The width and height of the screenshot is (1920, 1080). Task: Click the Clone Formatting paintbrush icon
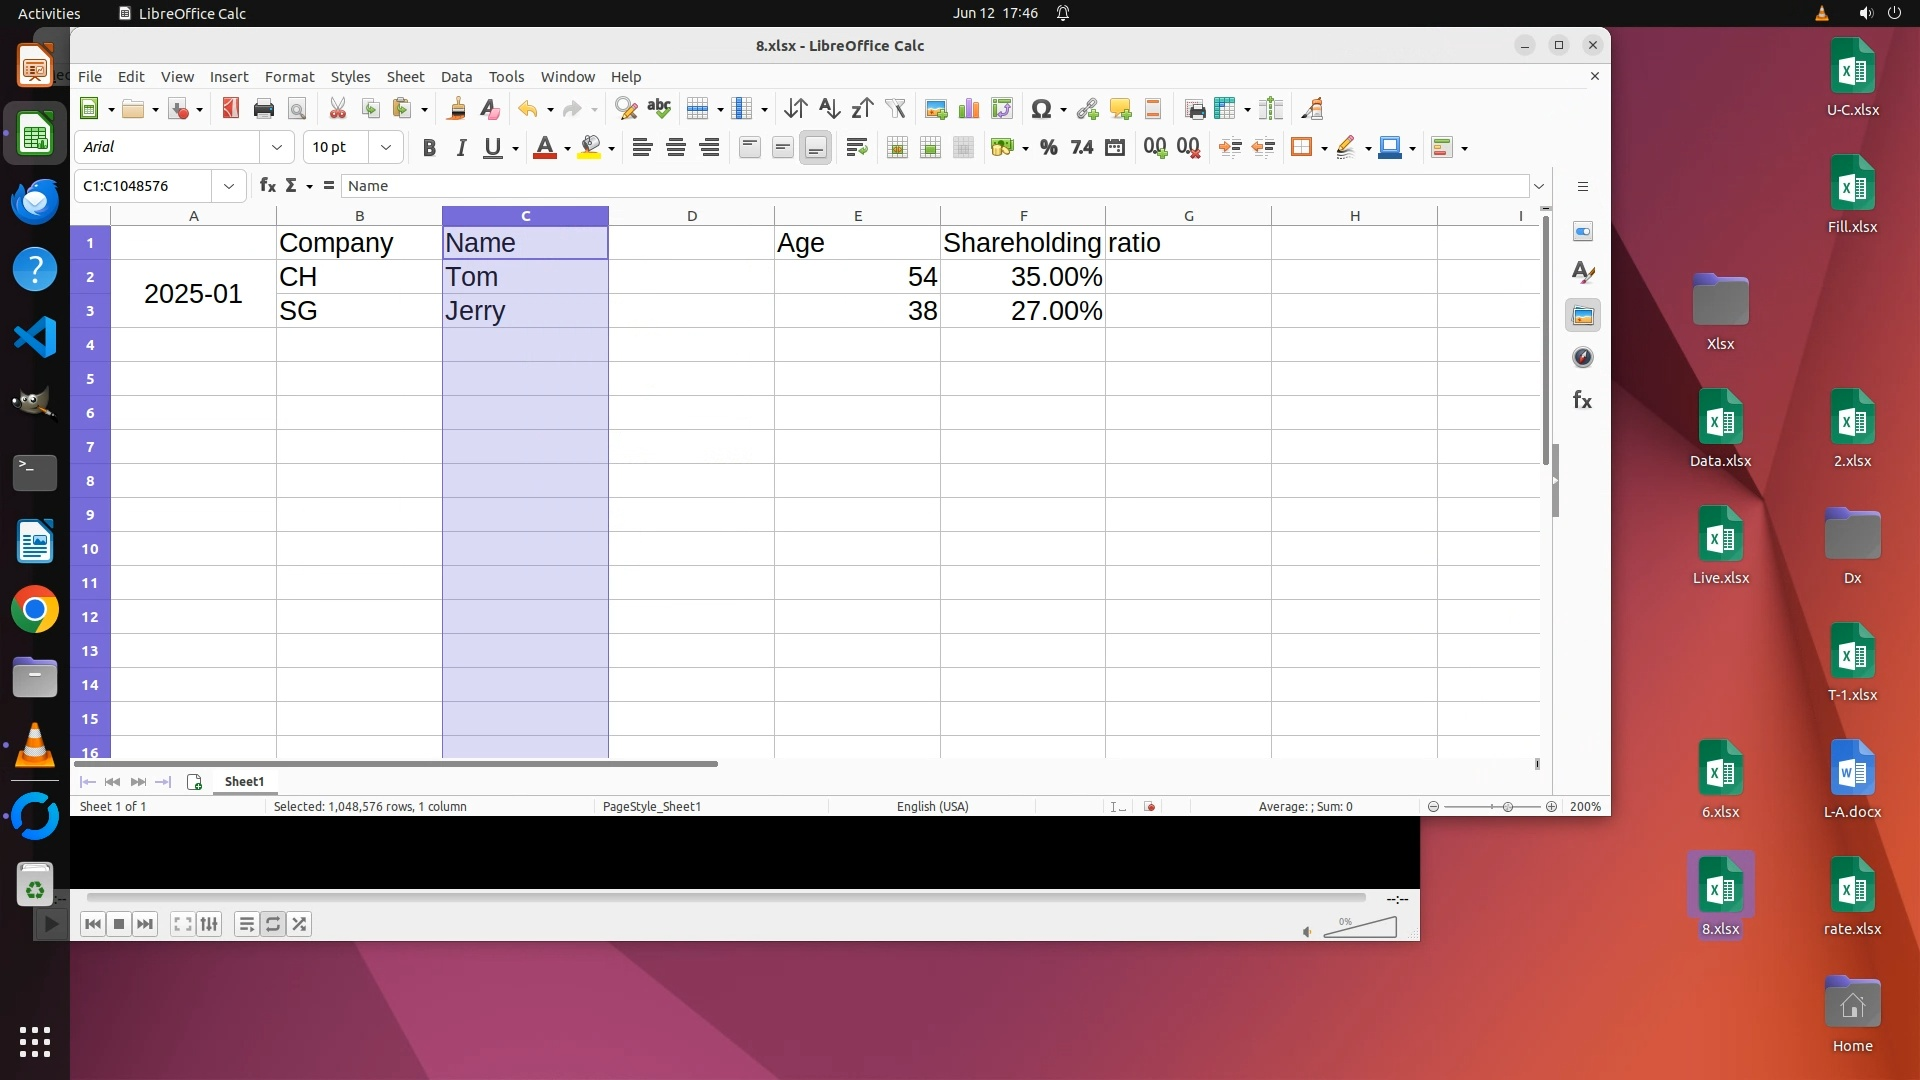456,109
